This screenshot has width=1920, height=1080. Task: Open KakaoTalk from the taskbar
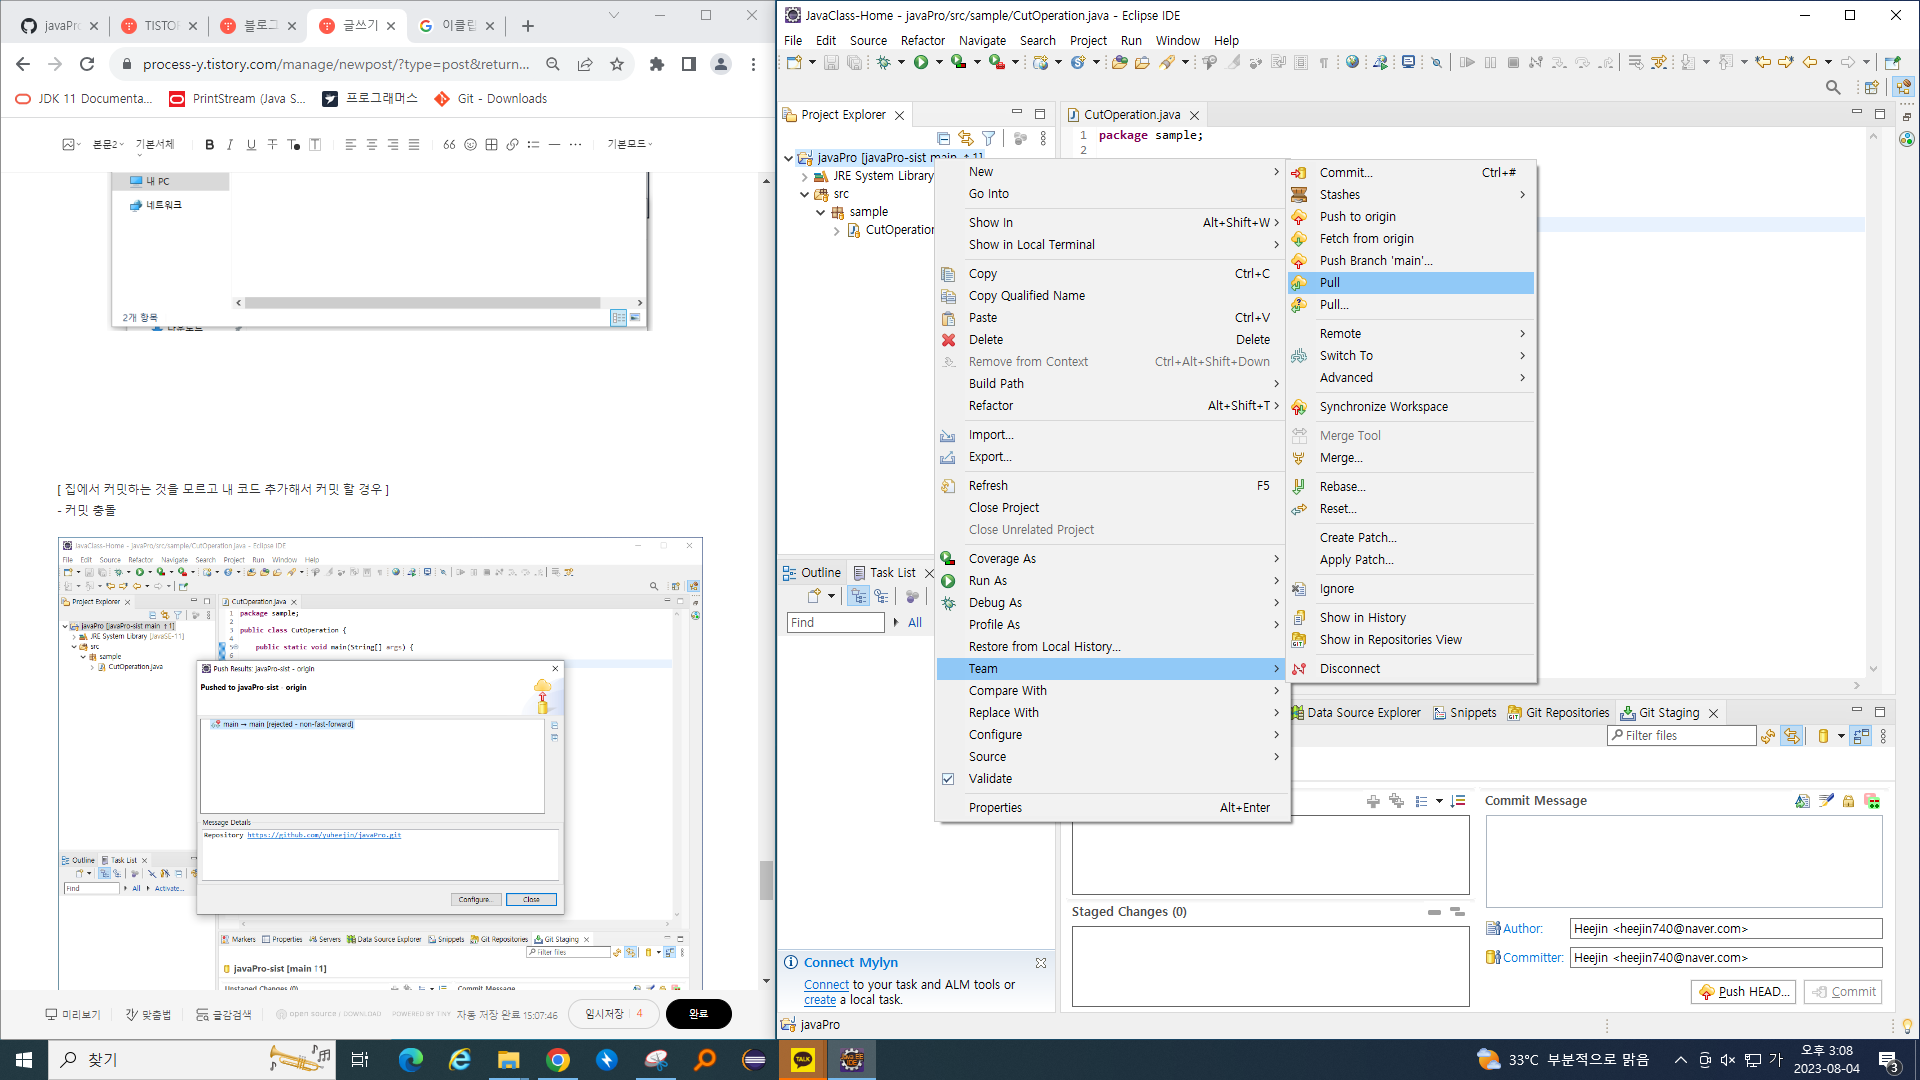click(x=802, y=1060)
